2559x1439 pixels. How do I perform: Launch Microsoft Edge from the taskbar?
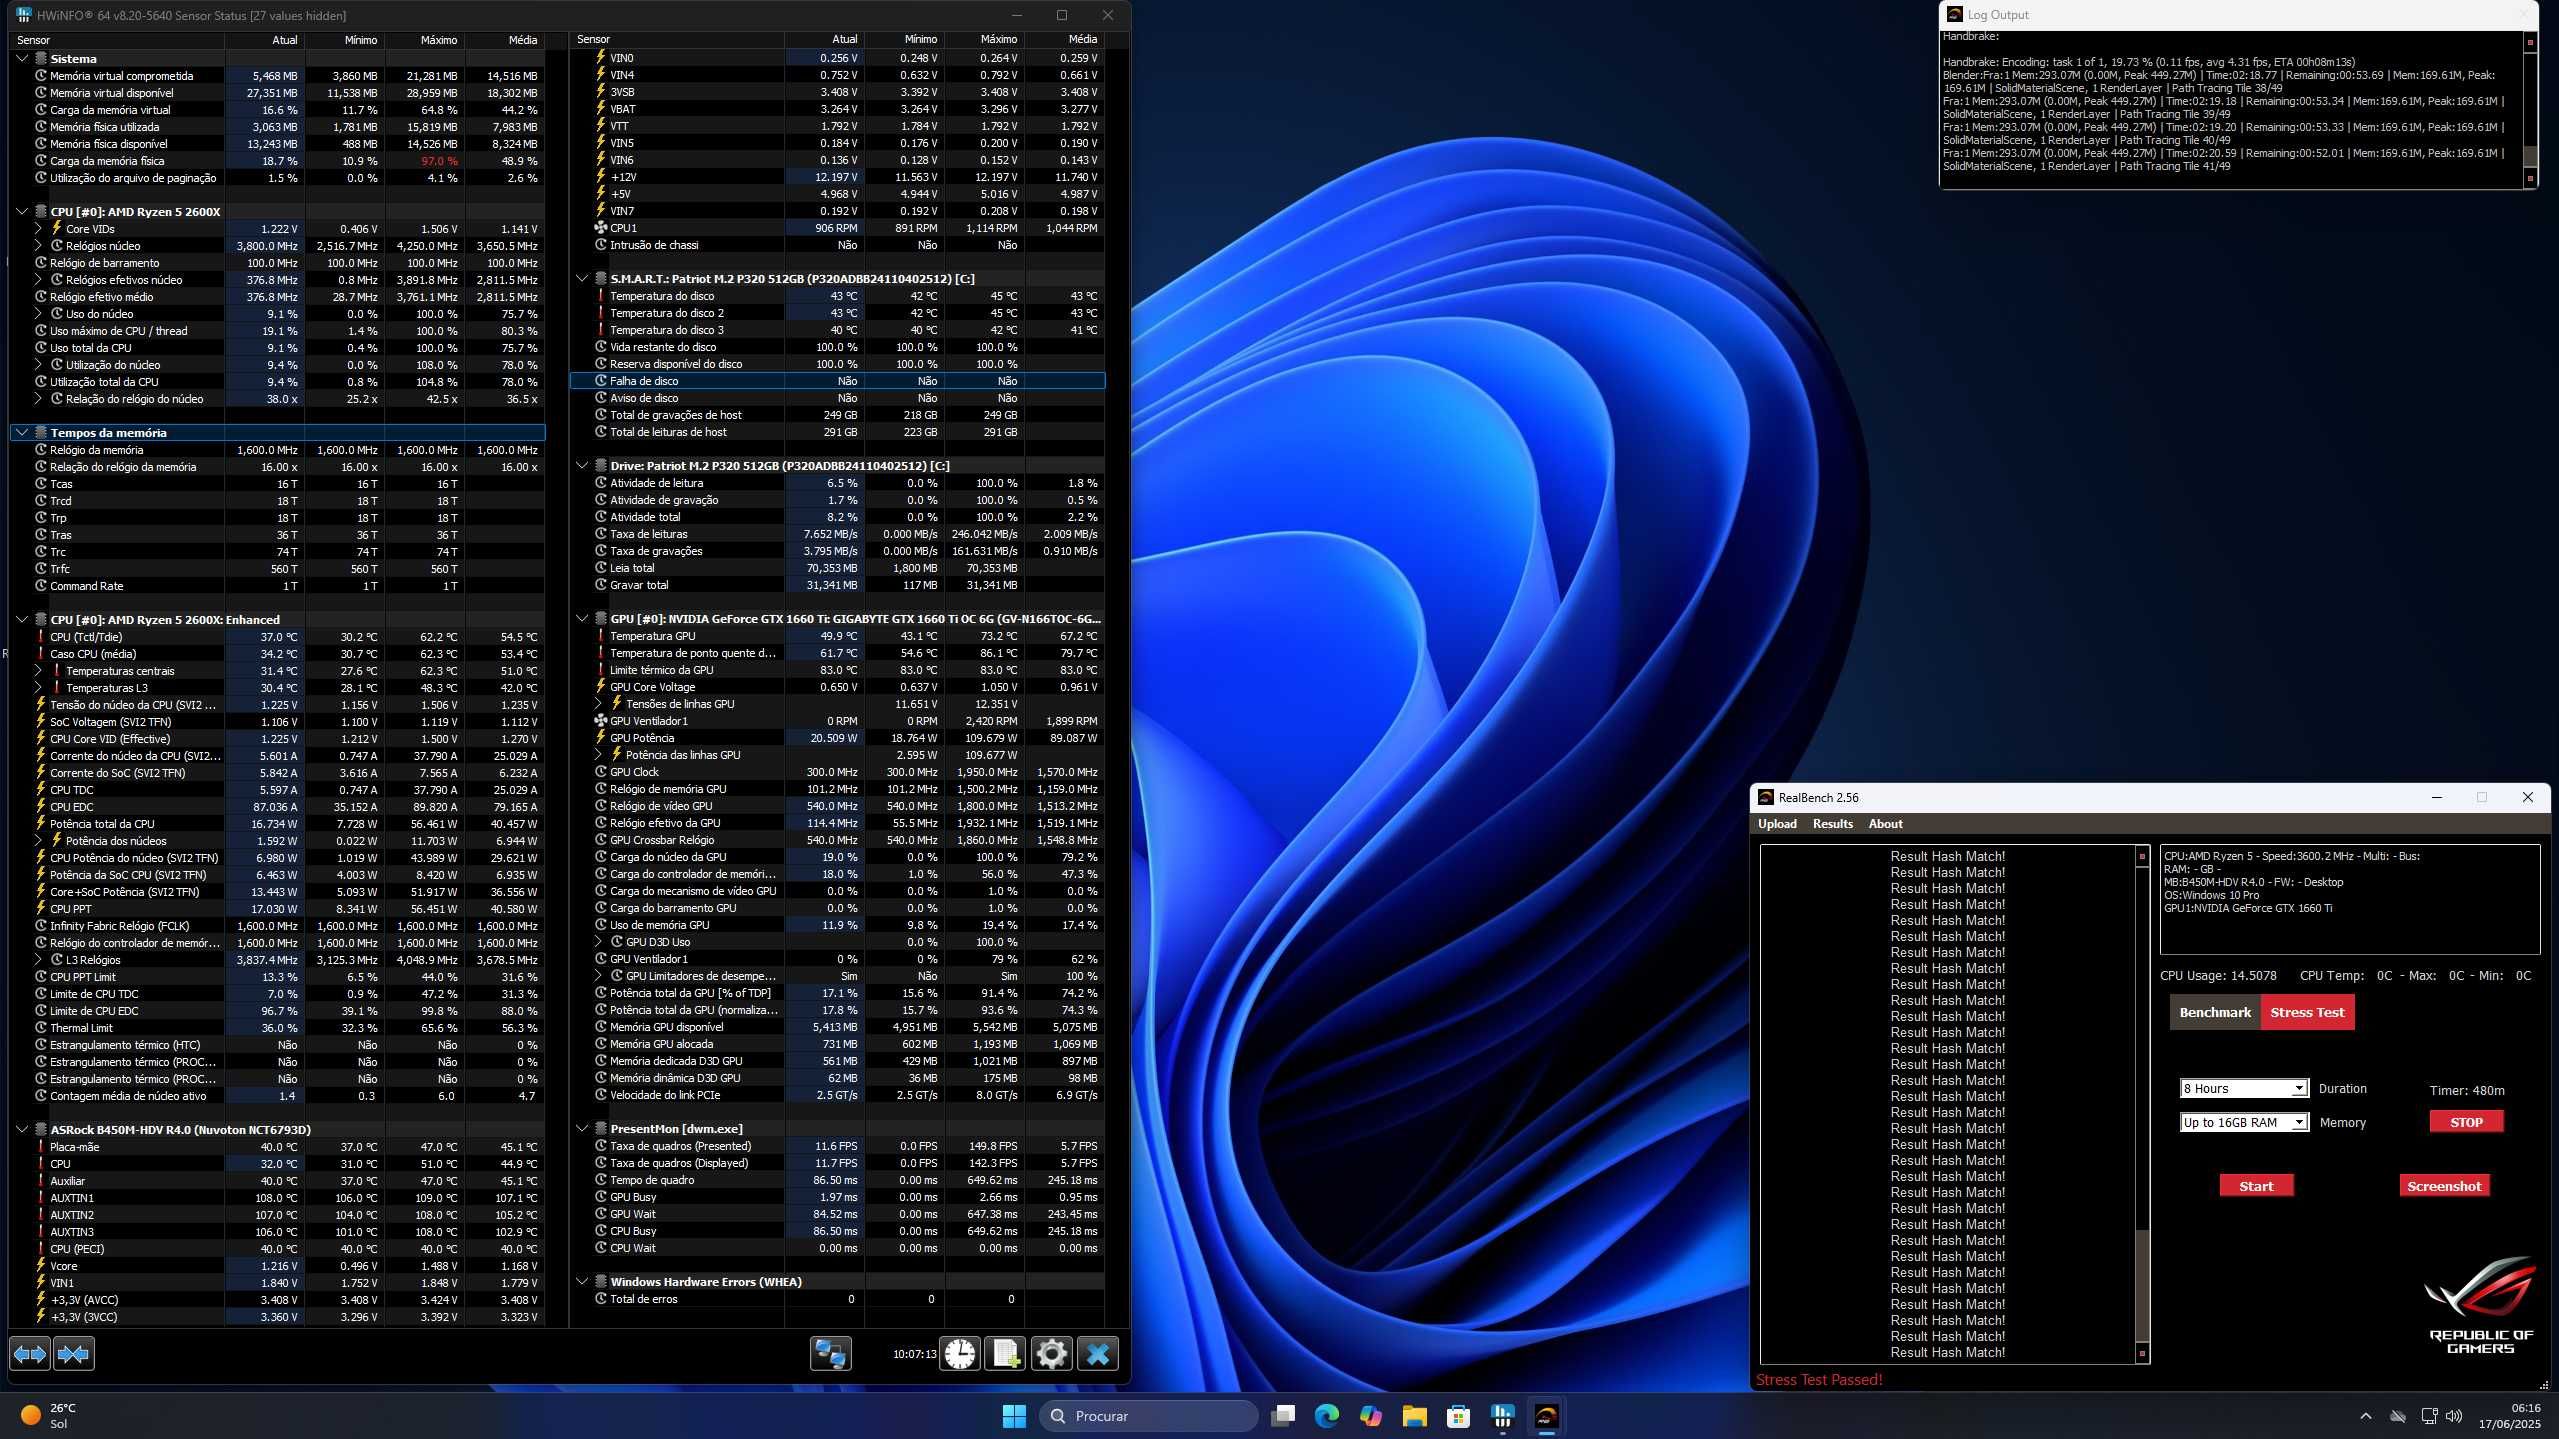[1327, 1416]
